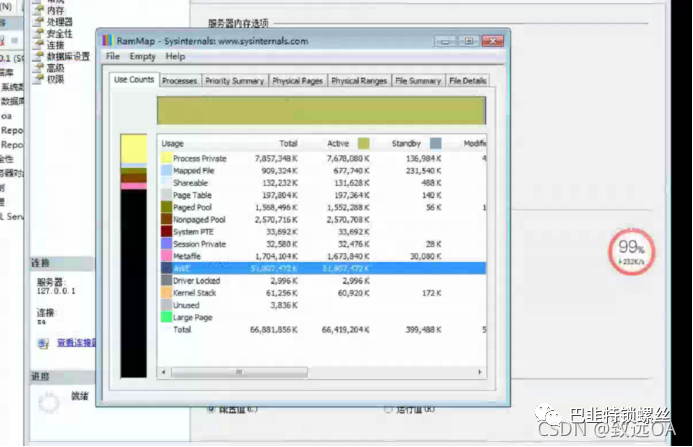Click the horizontal scrollbar right arrow

tap(480, 372)
